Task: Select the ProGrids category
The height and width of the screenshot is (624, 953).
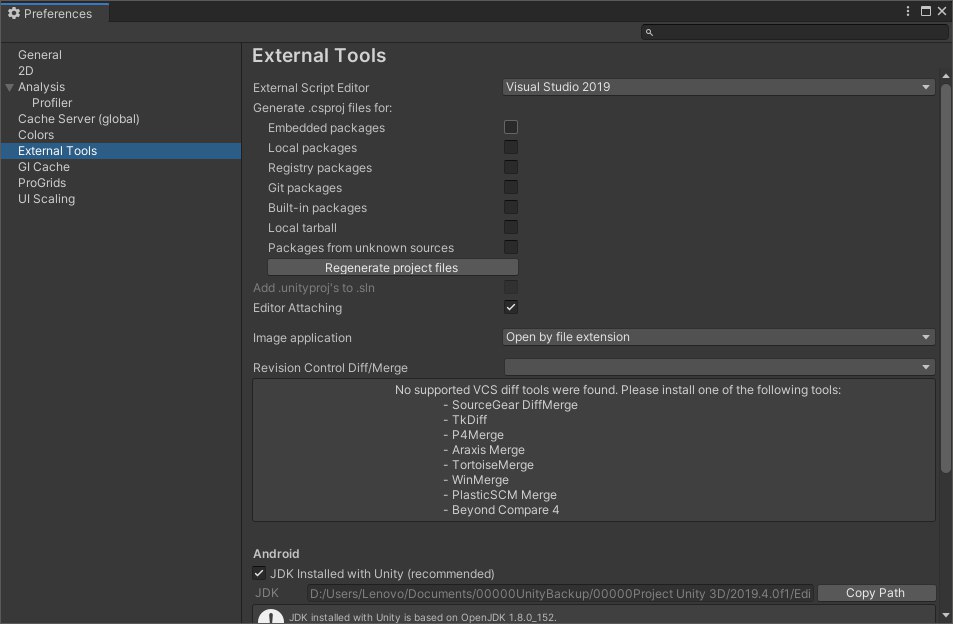Action: click(x=42, y=182)
